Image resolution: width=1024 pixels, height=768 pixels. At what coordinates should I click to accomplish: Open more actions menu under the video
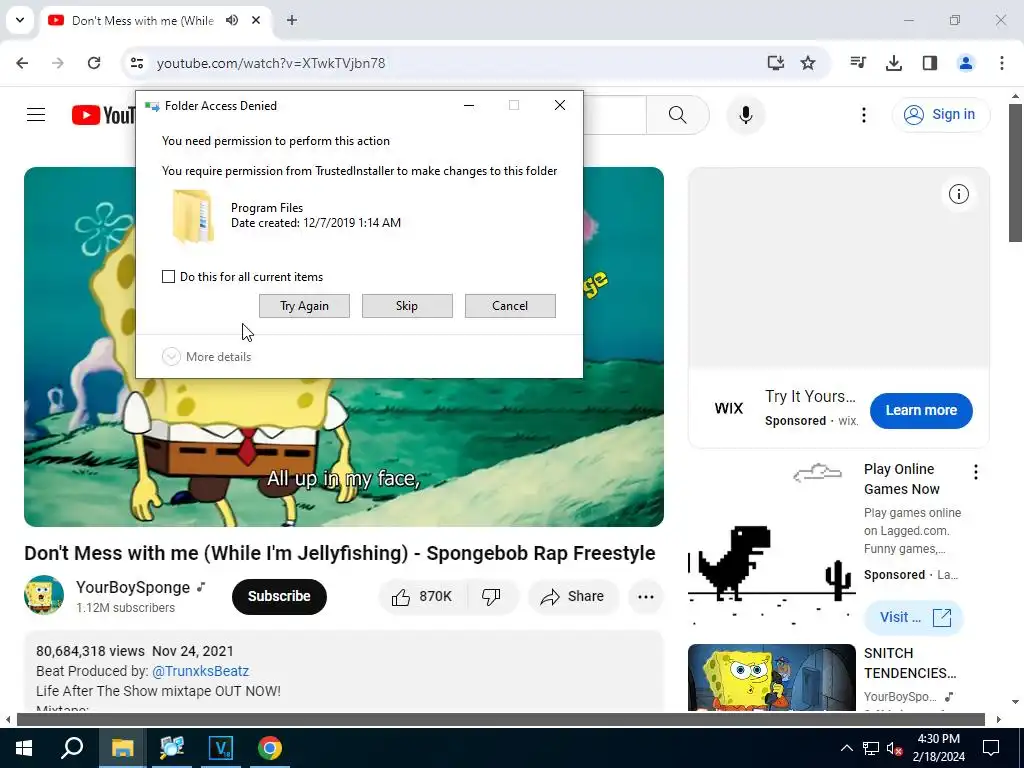[646, 596]
